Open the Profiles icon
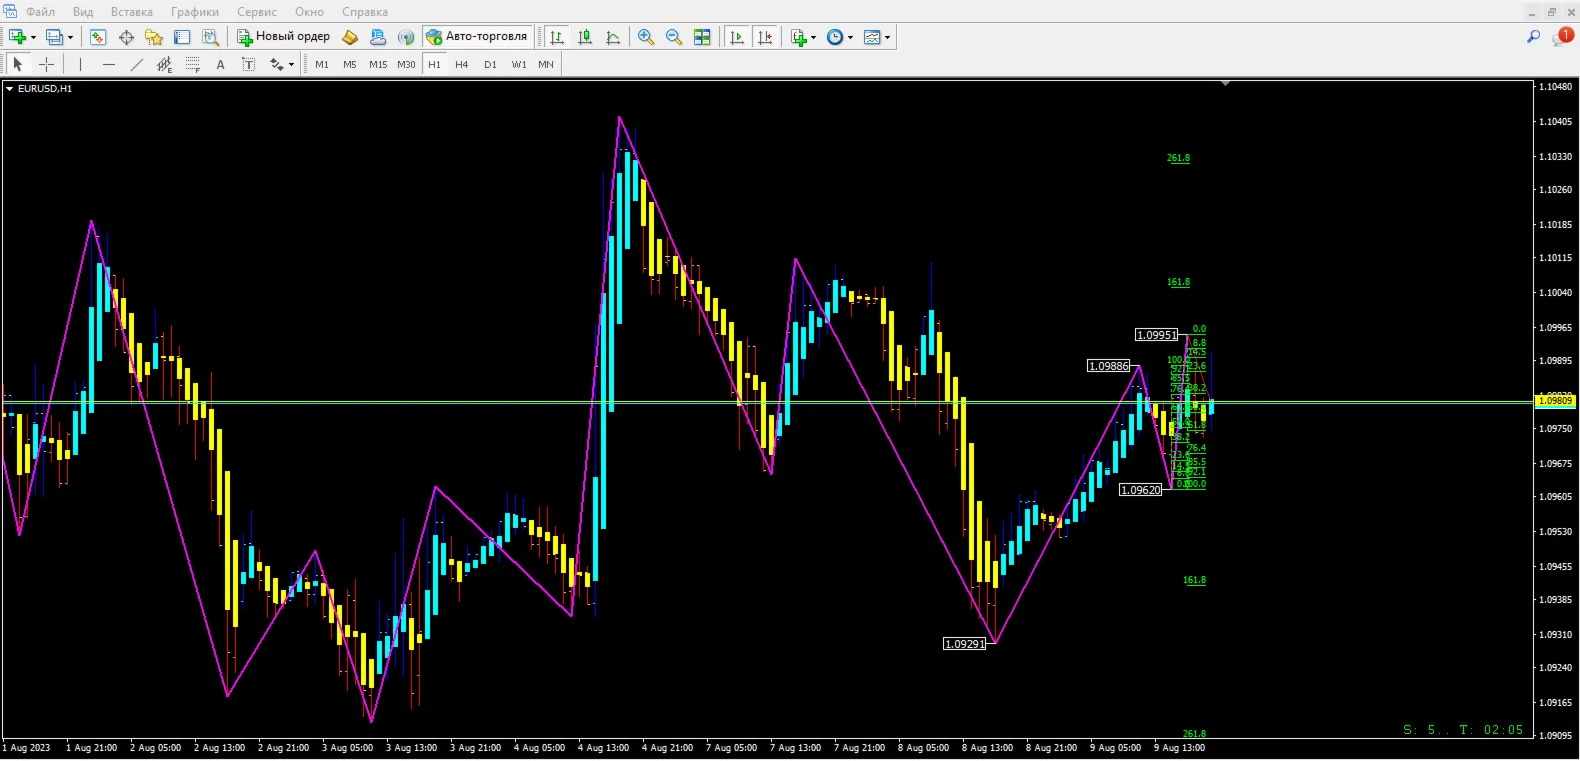This screenshot has height=761, width=1580. [55, 37]
